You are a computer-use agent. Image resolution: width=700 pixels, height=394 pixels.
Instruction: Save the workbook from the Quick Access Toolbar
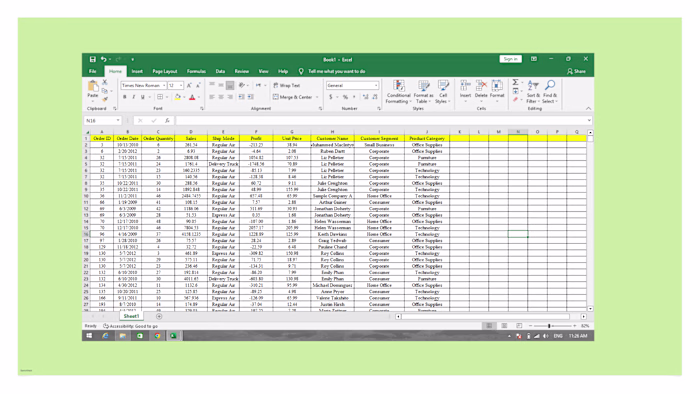point(92,59)
